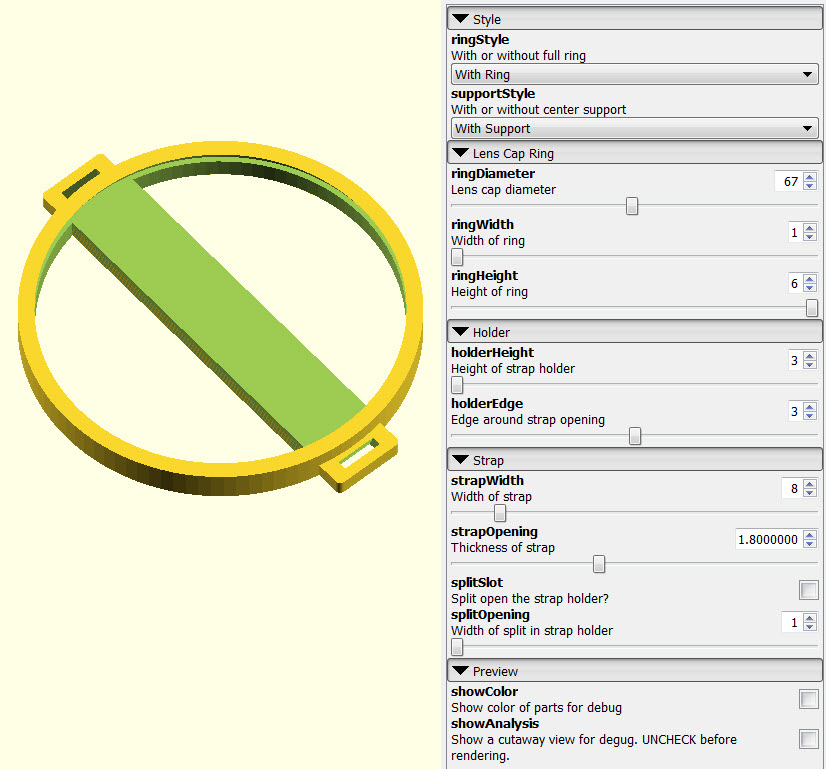Click the 'Split open the strap holder?' text
The image size is (826, 769).
(x=529, y=599)
